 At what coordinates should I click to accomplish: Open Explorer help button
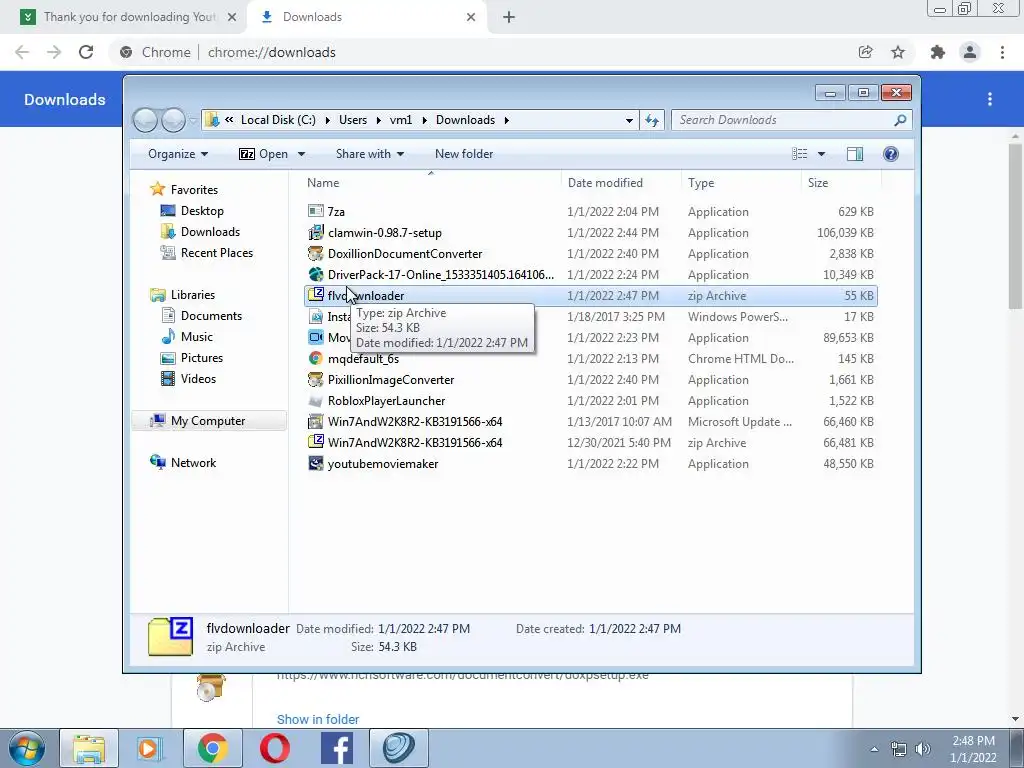click(x=890, y=153)
